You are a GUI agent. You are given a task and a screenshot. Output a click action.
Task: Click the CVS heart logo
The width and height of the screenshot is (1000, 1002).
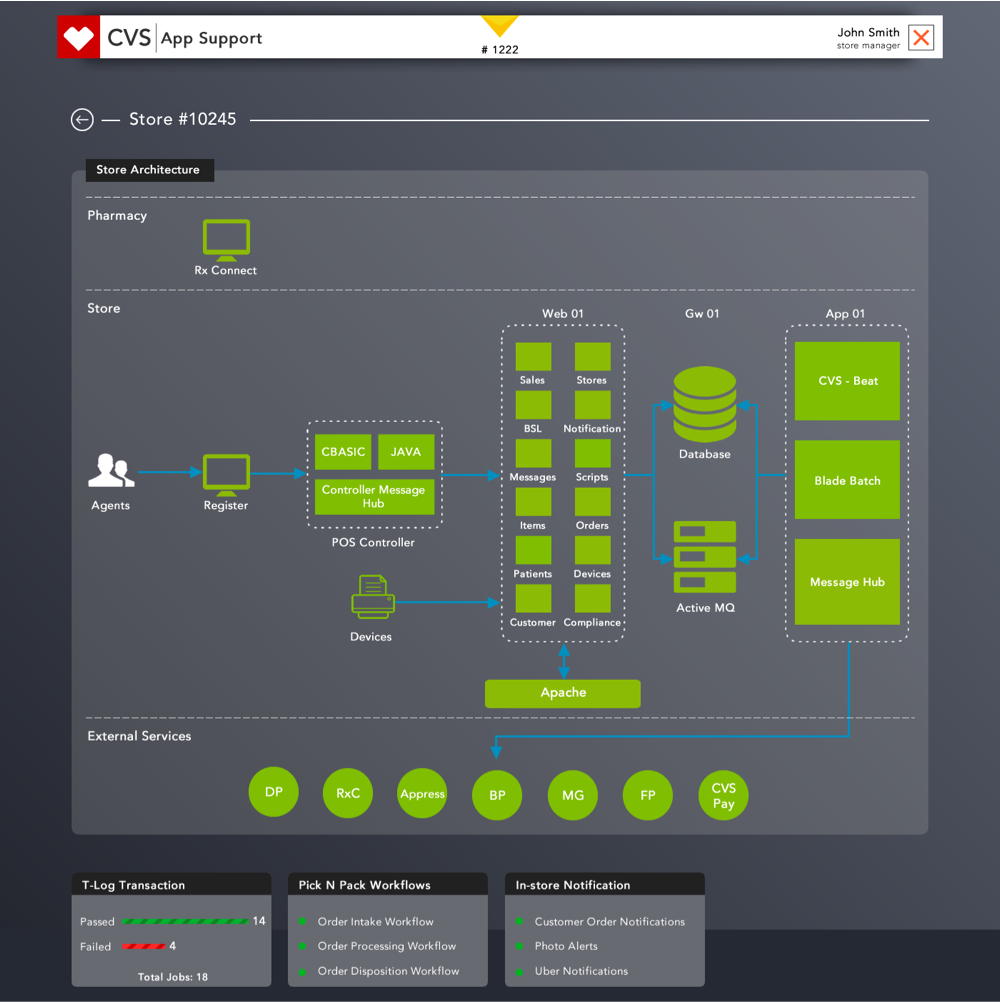[x=78, y=39]
